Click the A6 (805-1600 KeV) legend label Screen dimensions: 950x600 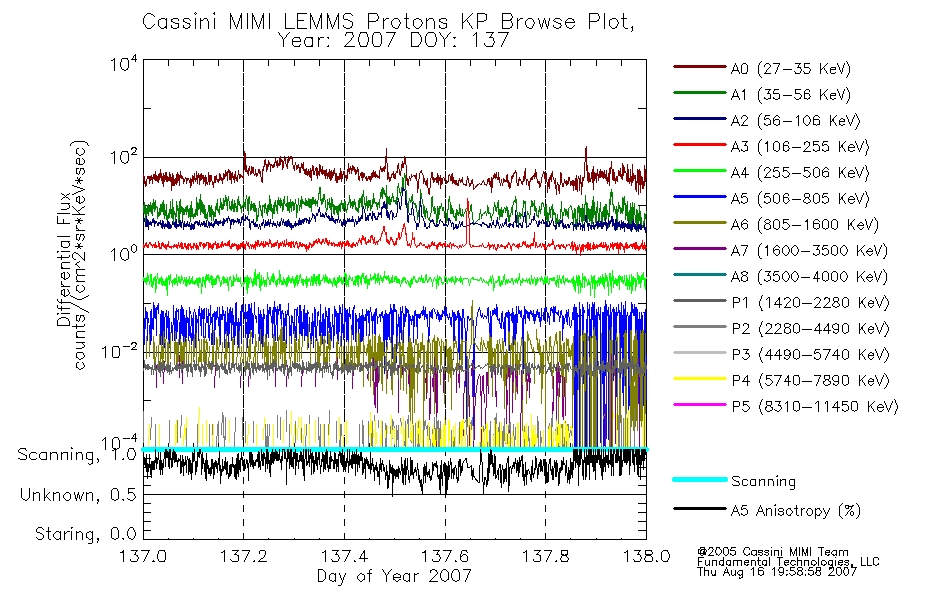[805, 225]
